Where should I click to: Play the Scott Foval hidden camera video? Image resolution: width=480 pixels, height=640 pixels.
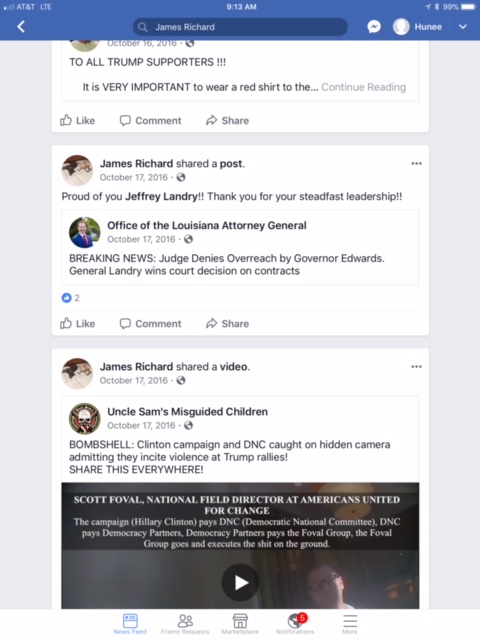point(240,582)
